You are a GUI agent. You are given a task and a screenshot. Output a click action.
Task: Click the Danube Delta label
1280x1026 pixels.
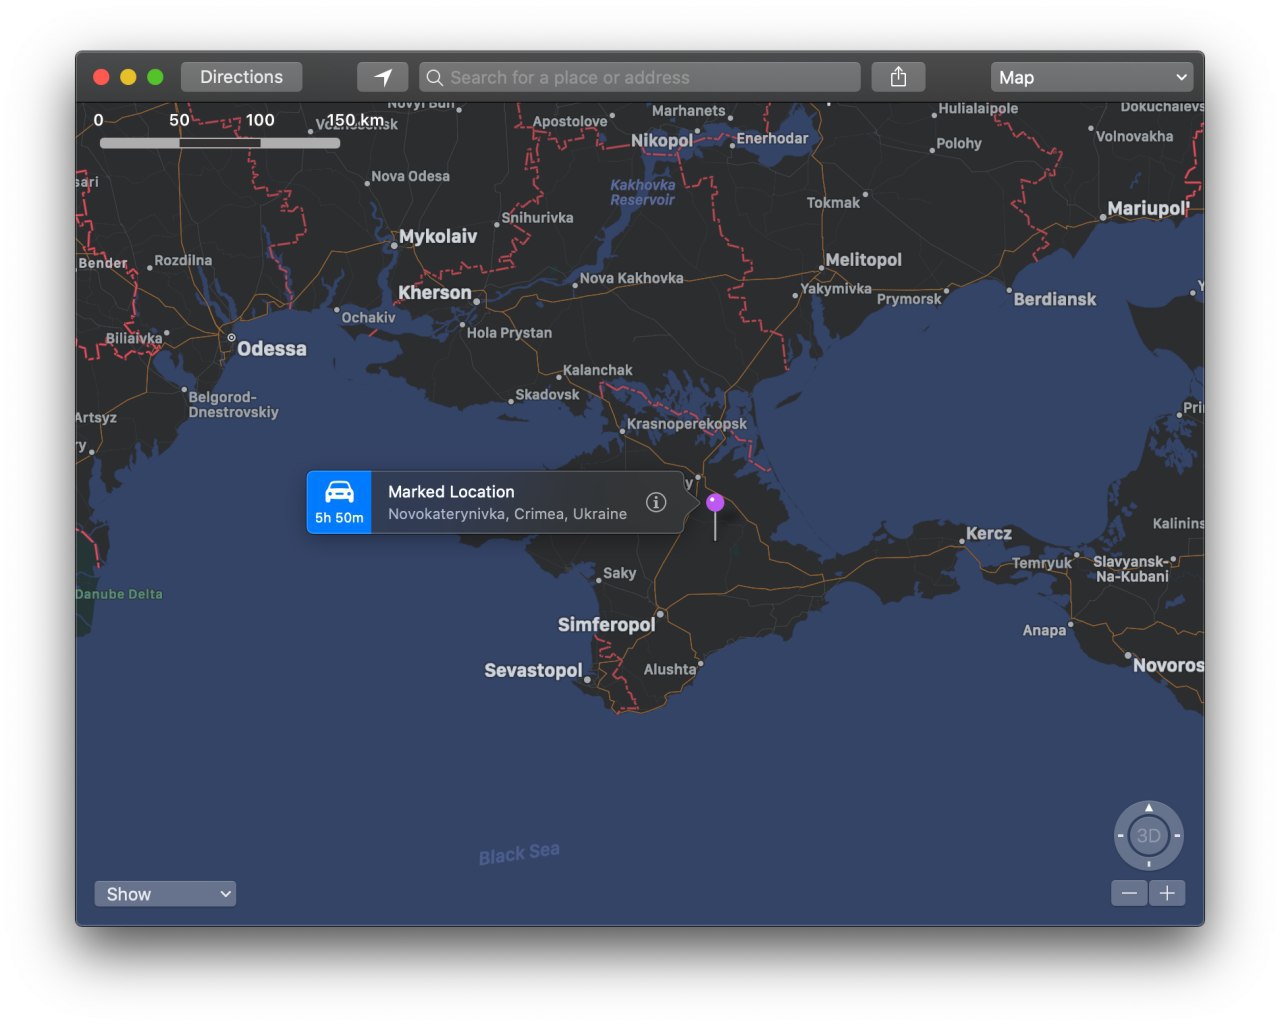tap(119, 594)
